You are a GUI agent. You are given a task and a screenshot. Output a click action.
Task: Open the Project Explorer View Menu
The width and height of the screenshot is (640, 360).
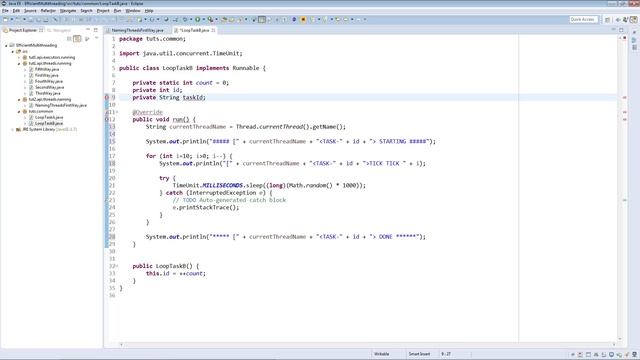[96, 38]
